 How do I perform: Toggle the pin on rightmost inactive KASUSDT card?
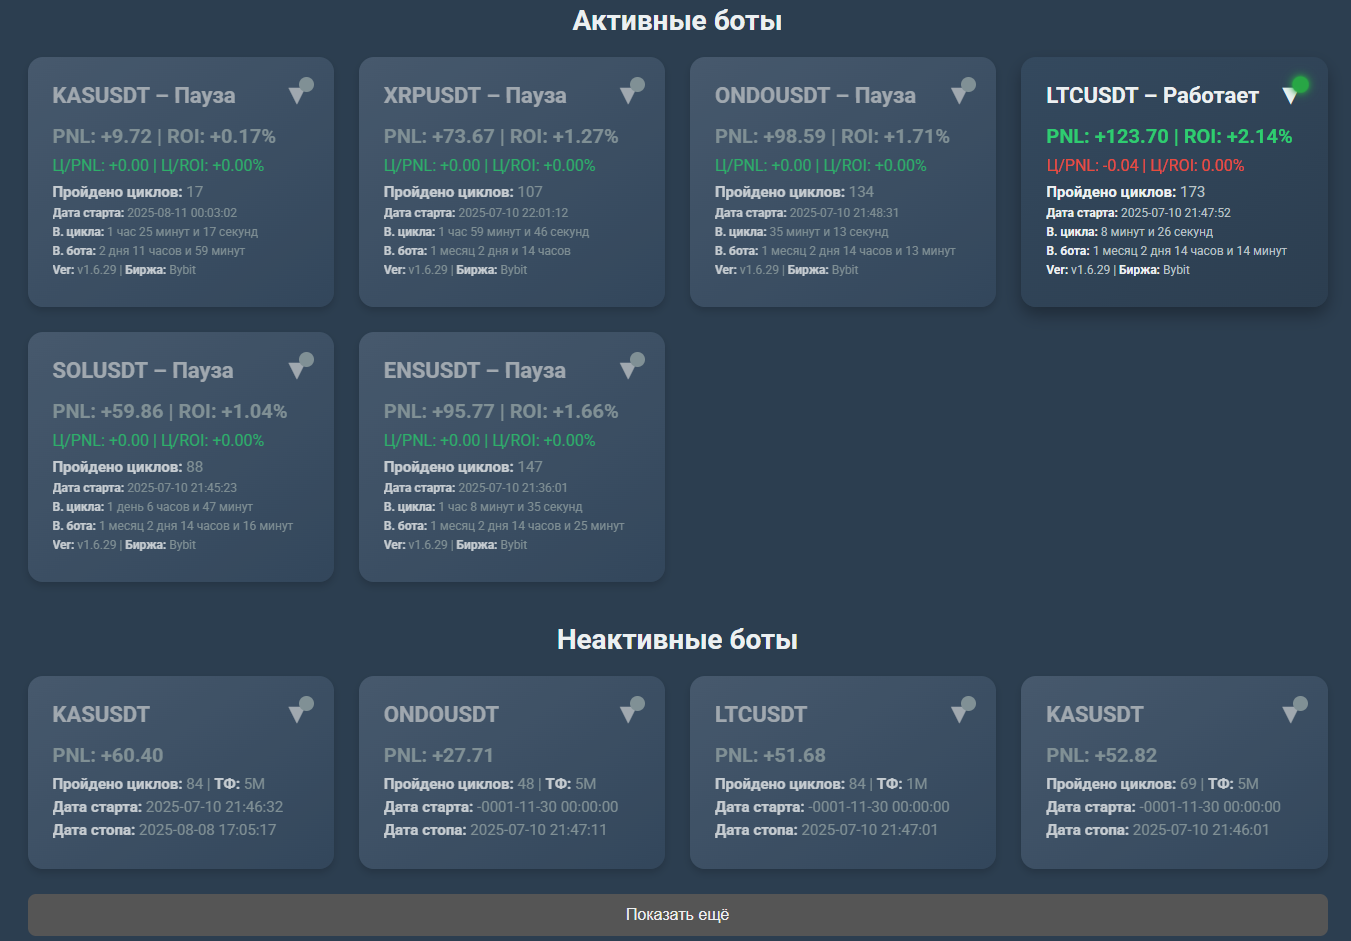click(1293, 710)
